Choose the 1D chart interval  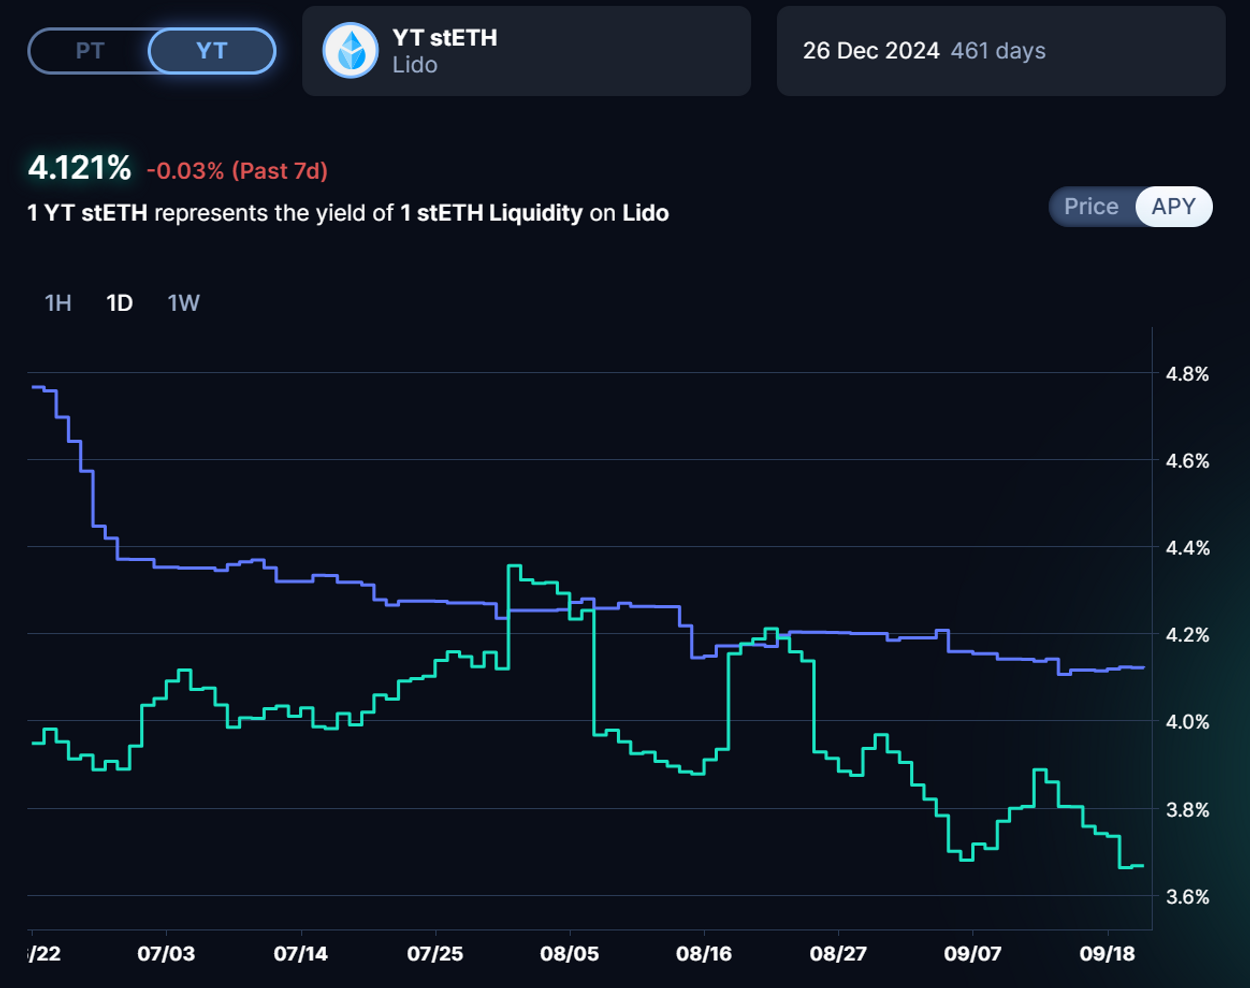click(119, 303)
